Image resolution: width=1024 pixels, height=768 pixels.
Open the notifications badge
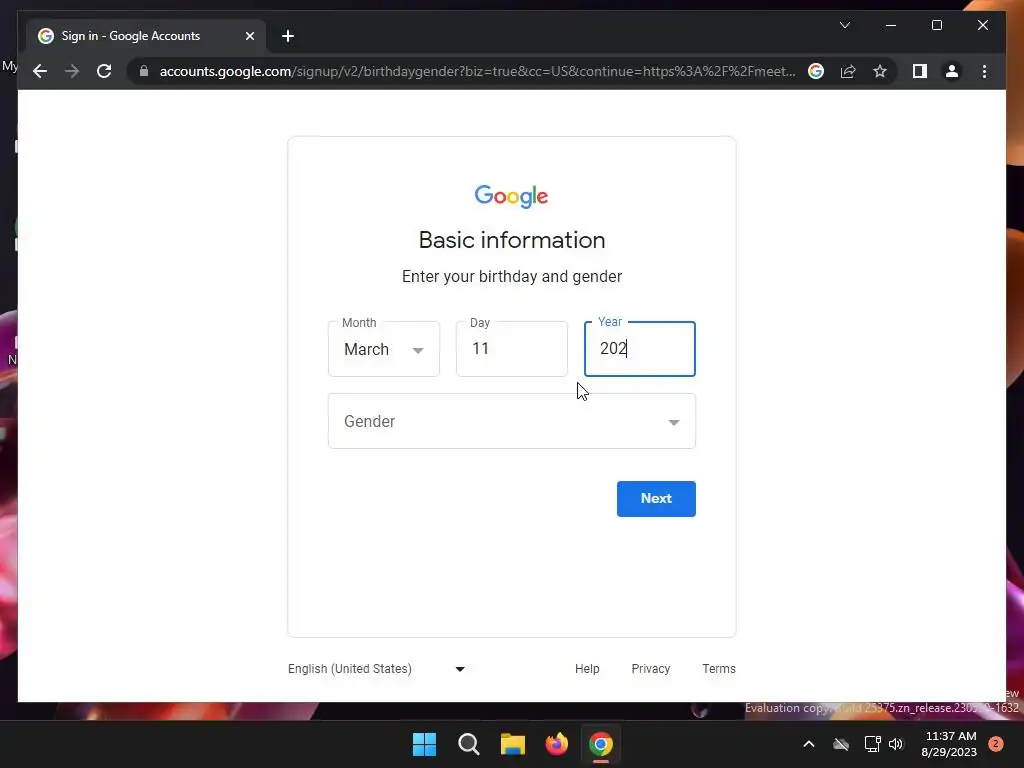click(x=996, y=744)
